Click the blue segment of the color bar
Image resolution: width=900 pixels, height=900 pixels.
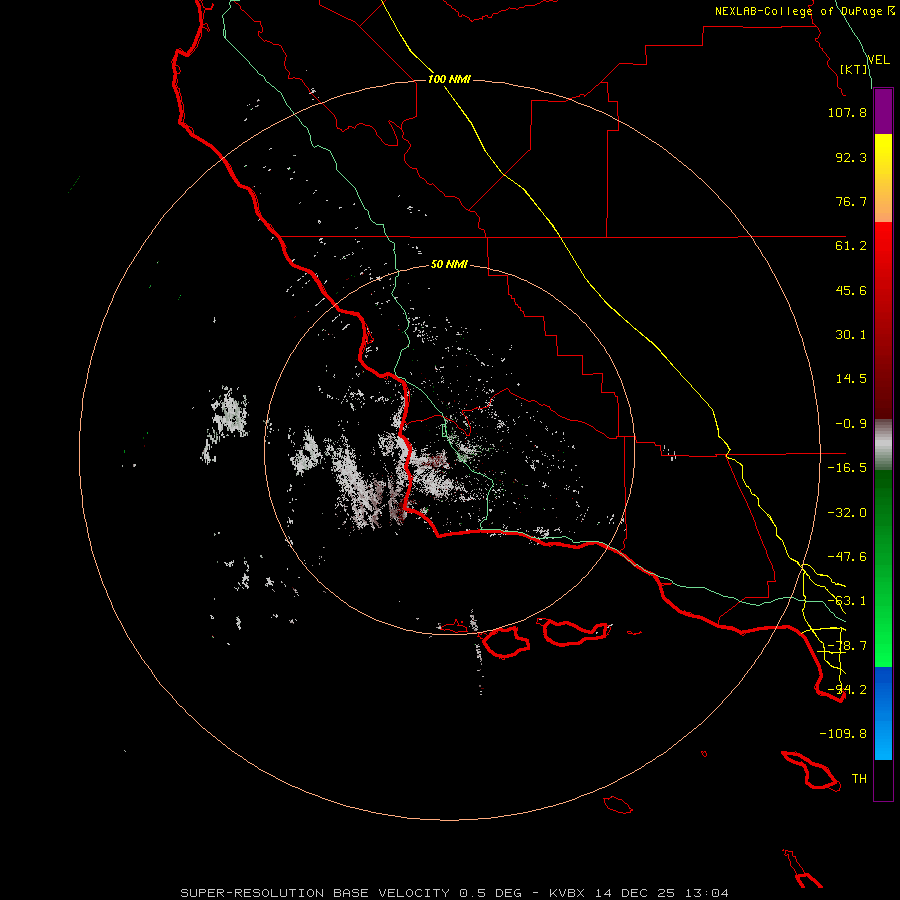click(x=883, y=713)
